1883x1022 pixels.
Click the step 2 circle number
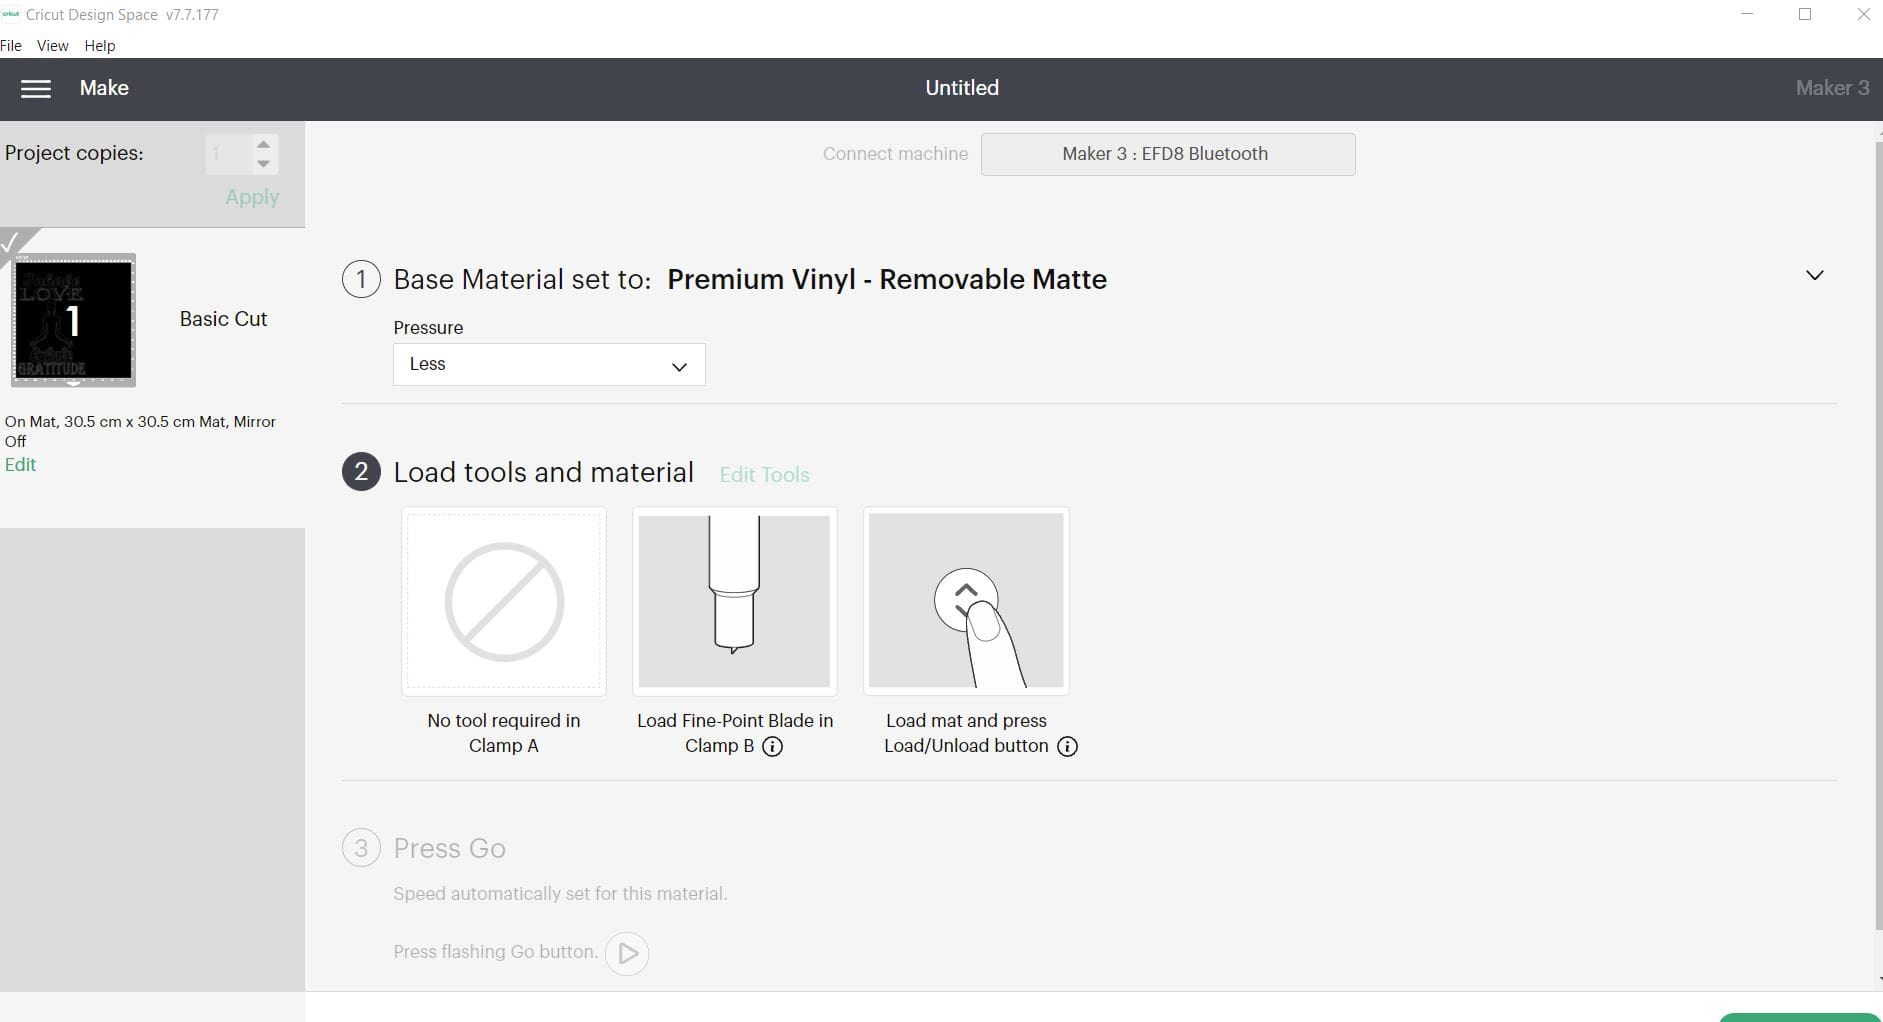(x=361, y=472)
